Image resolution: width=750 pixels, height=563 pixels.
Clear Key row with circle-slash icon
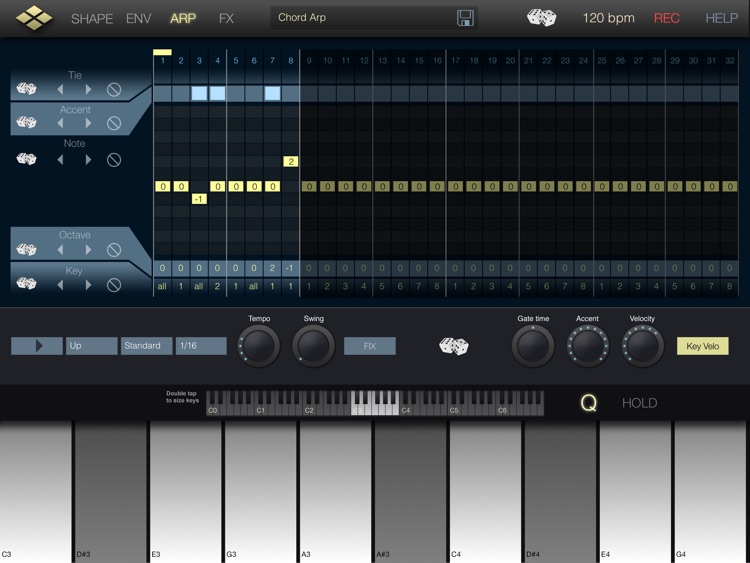(114, 286)
